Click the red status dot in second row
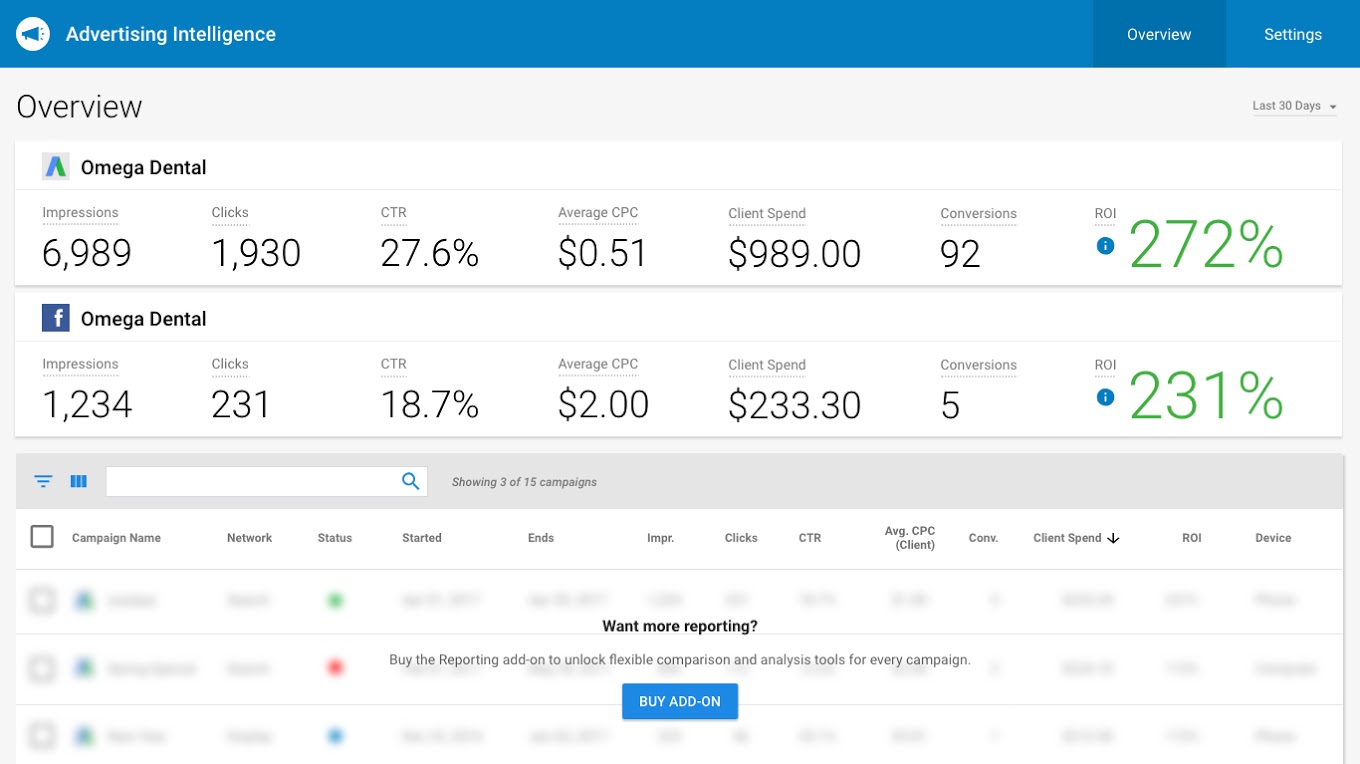The height and width of the screenshot is (764, 1360). pos(335,668)
